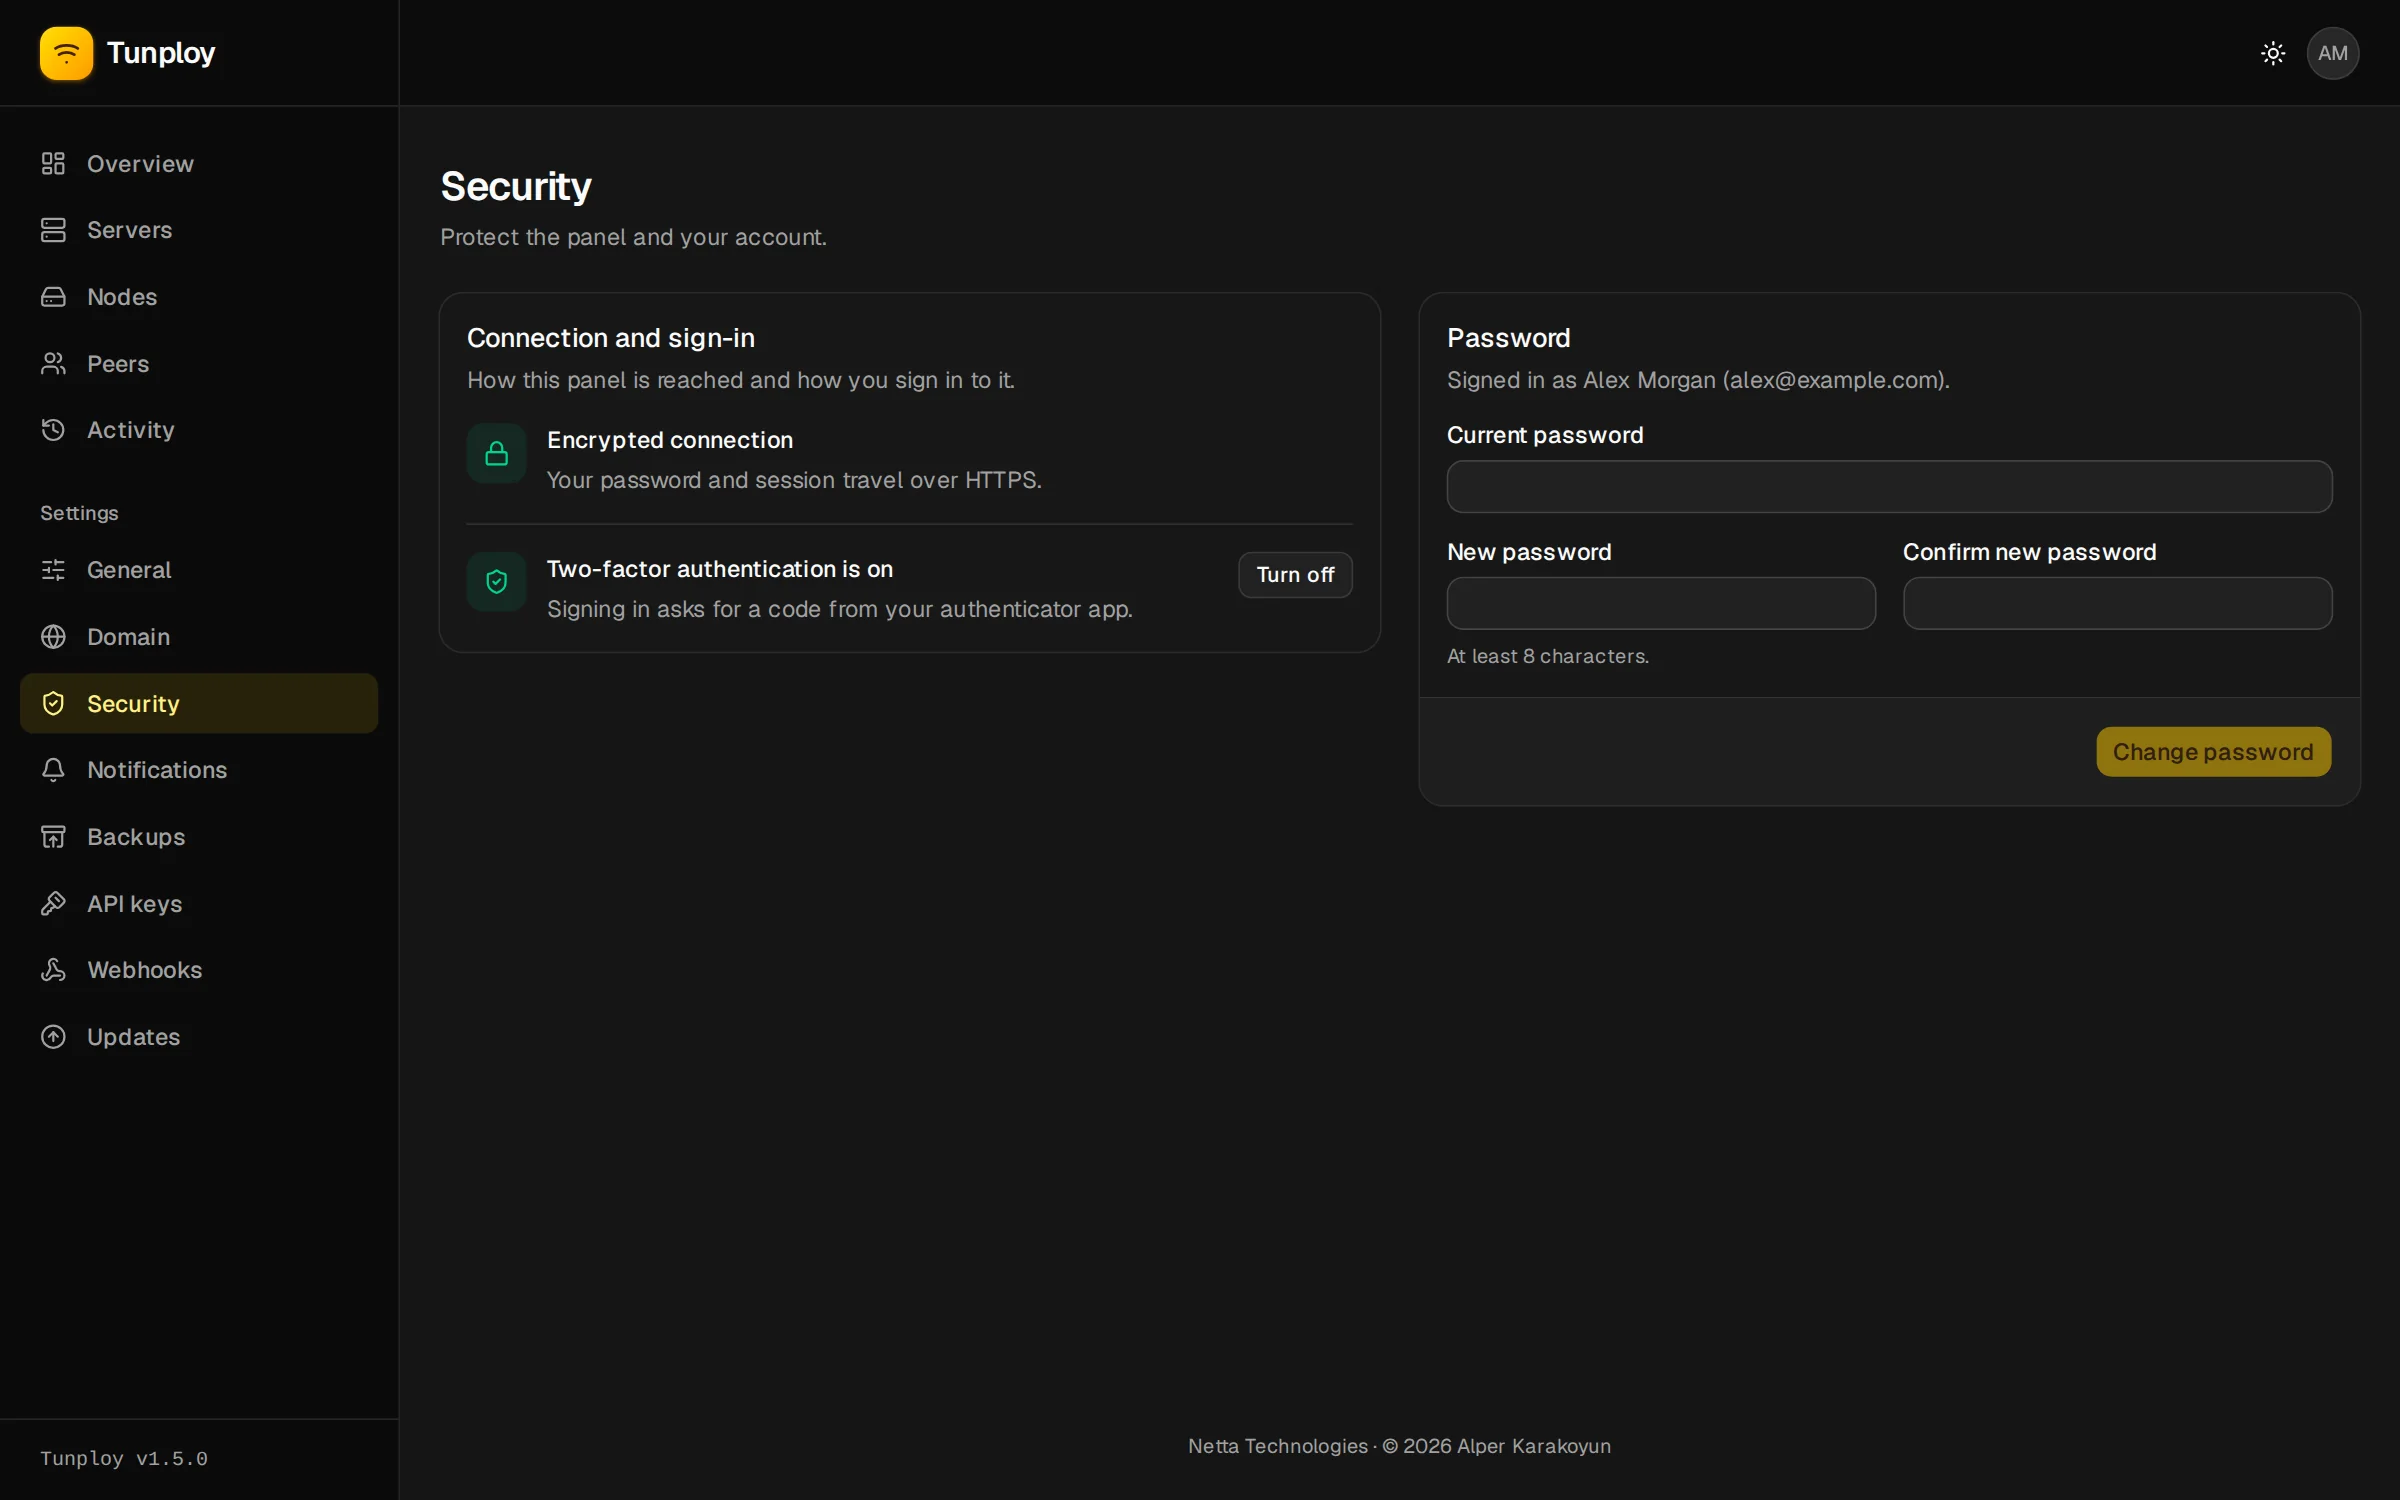Click the Tunploy brand name text
The height and width of the screenshot is (1500, 2400).
pos(161,53)
